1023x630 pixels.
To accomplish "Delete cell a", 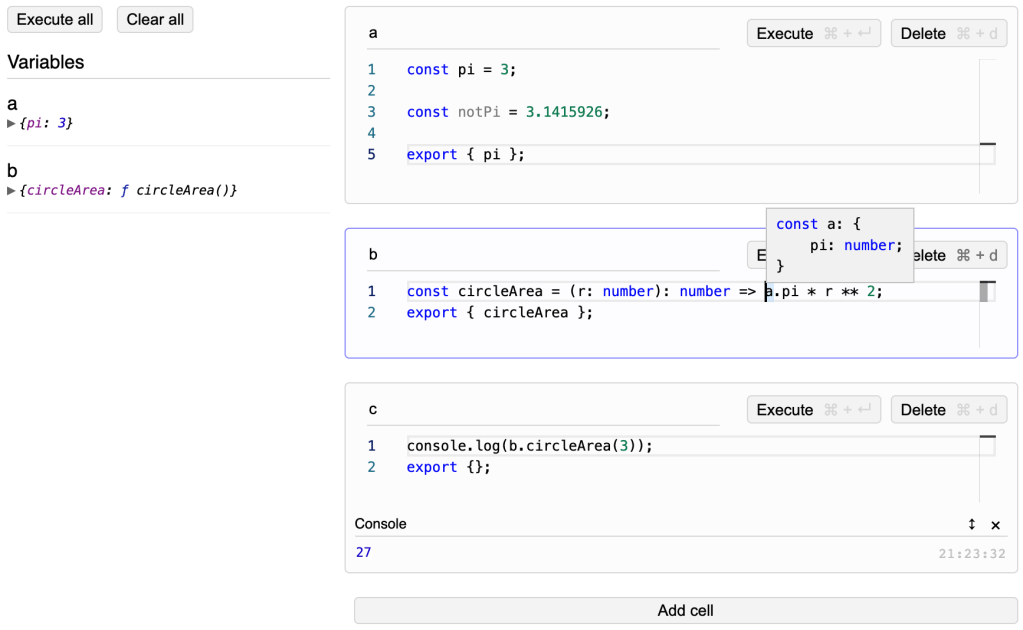I will point(949,34).
